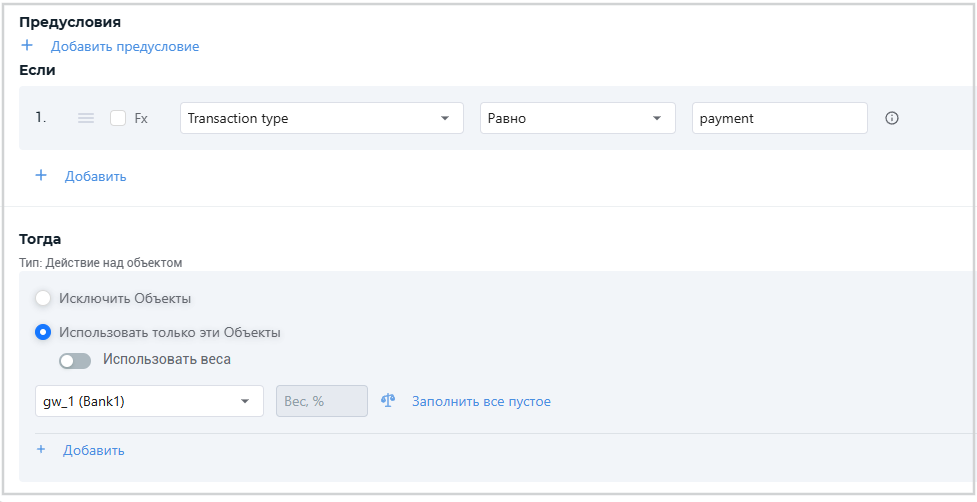The width and height of the screenshot is (977, 502).
Task: Enable the Fx checkbox in condition 1
Action: [x=118, y=118]
